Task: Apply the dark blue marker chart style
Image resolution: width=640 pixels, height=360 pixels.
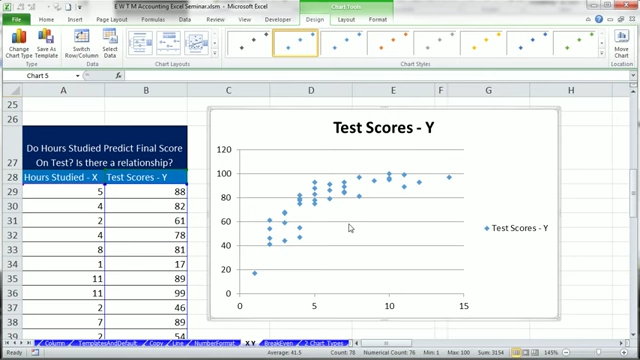Action: point(528,43)
